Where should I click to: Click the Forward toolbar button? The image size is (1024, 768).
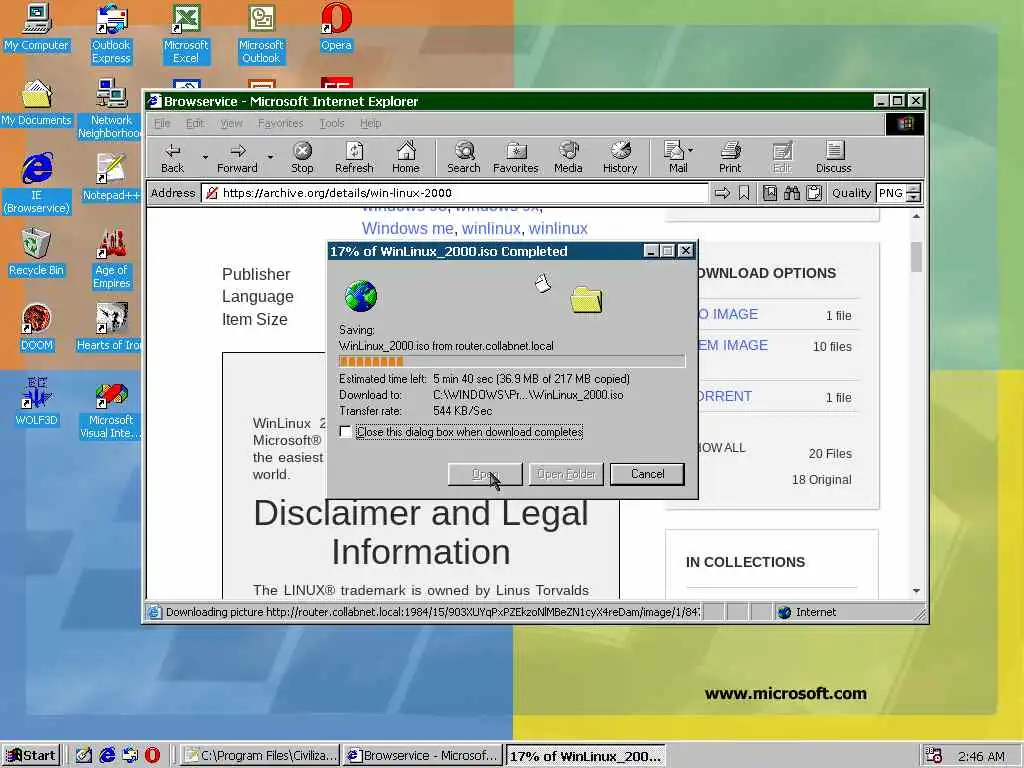pos(237,157)
